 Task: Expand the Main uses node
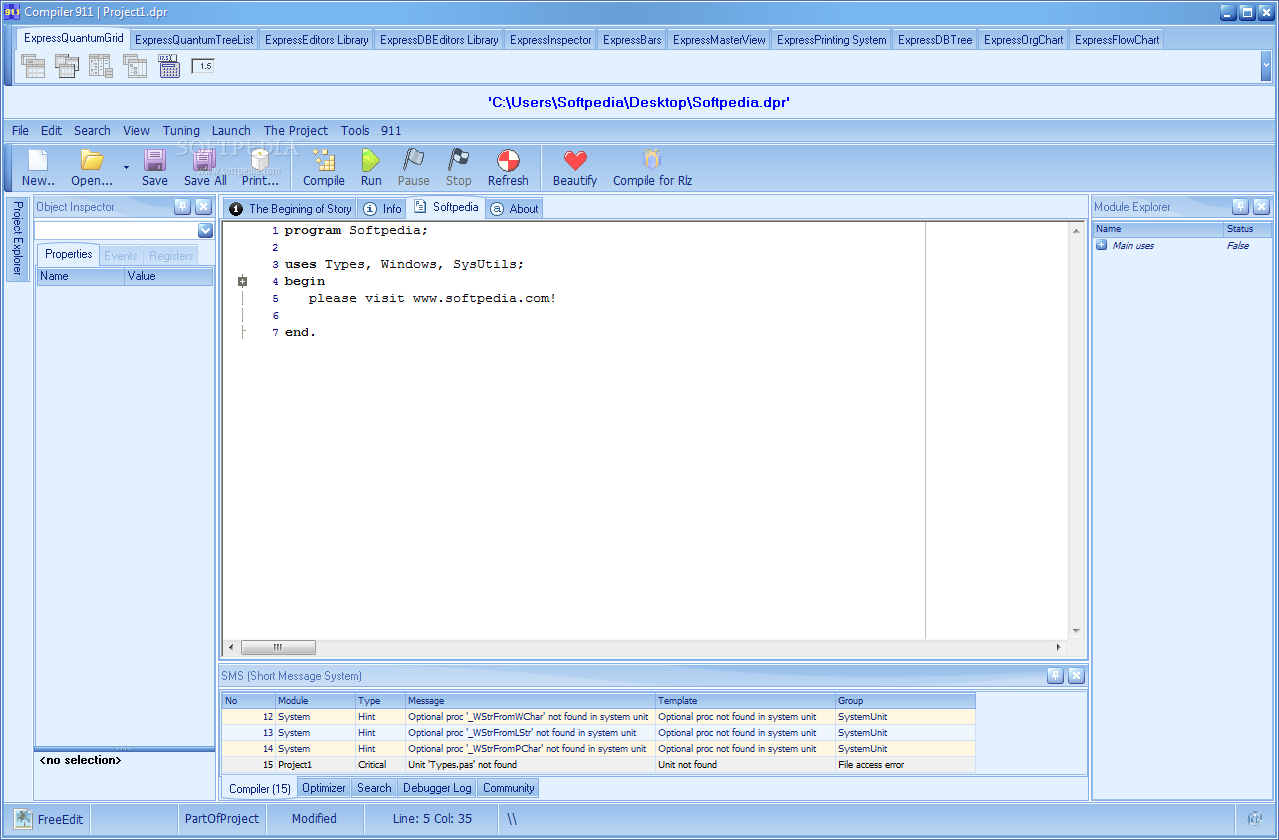1101,245
